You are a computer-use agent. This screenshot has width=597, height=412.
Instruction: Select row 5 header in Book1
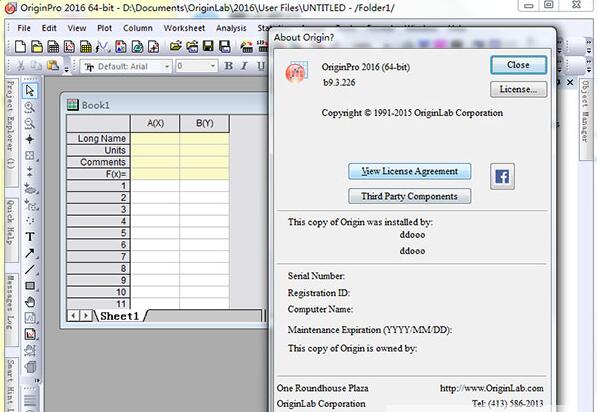(98, 233)
